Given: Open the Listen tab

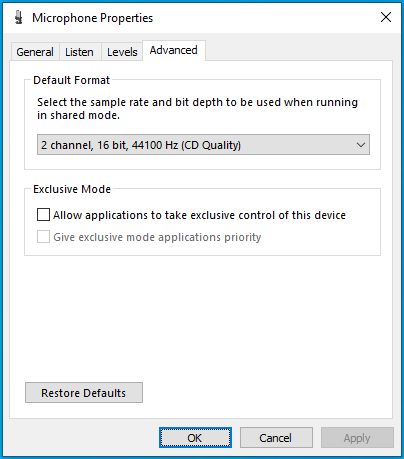Looking at the screenshot, I should [79, 52].
